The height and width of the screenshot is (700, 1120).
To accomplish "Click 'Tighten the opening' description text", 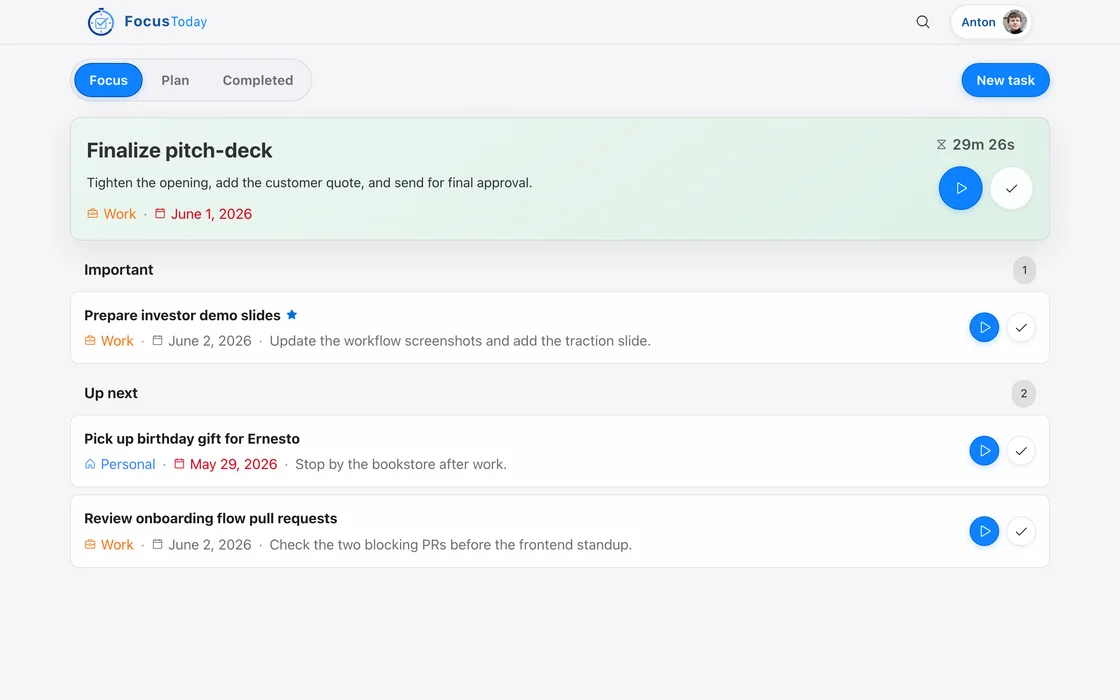I will (x=309, y=182).
